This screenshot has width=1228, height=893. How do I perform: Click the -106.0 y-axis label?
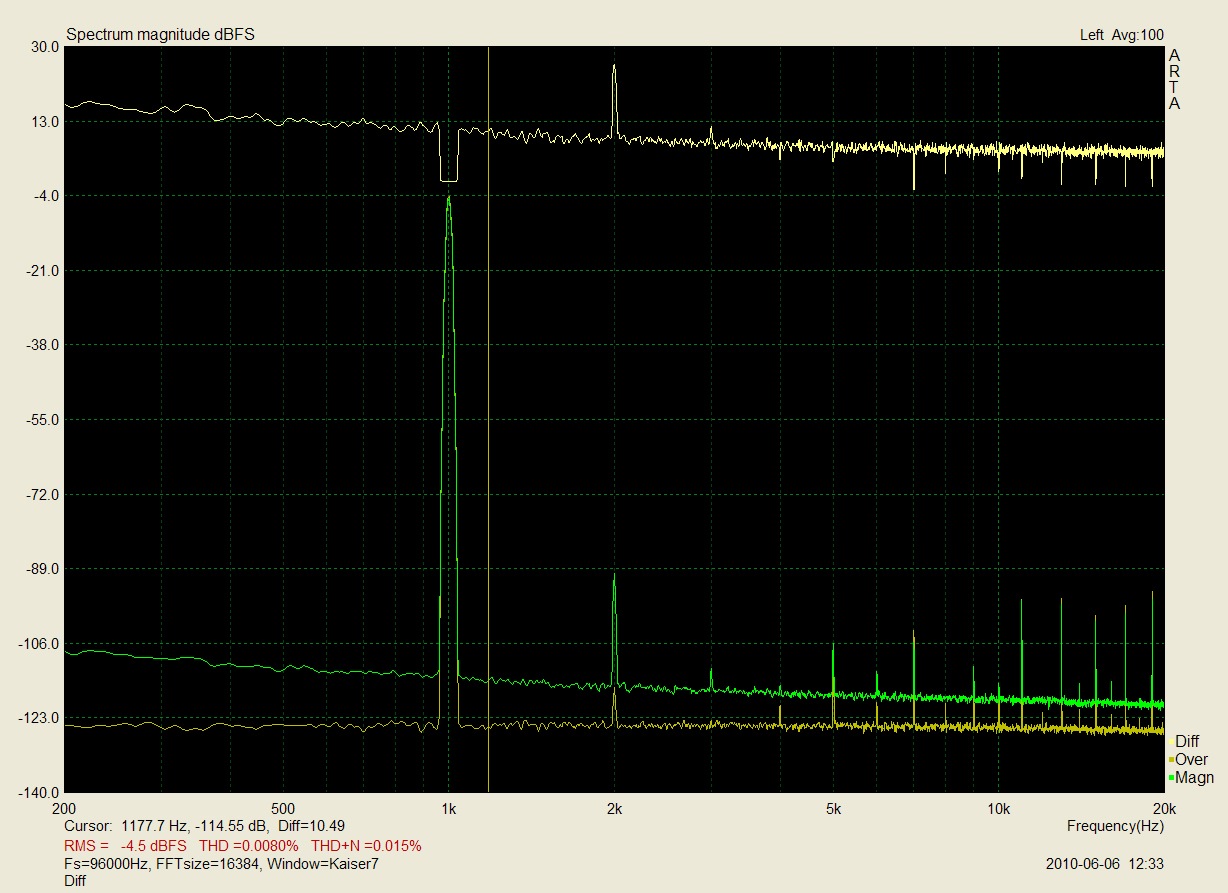41,644
